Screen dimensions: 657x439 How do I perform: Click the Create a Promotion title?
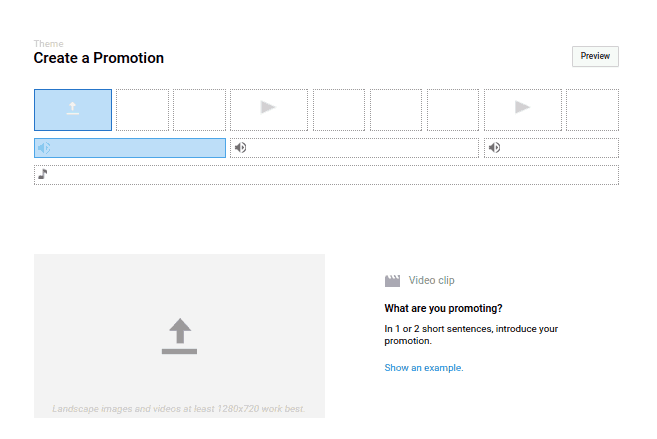tap(98, 58)
